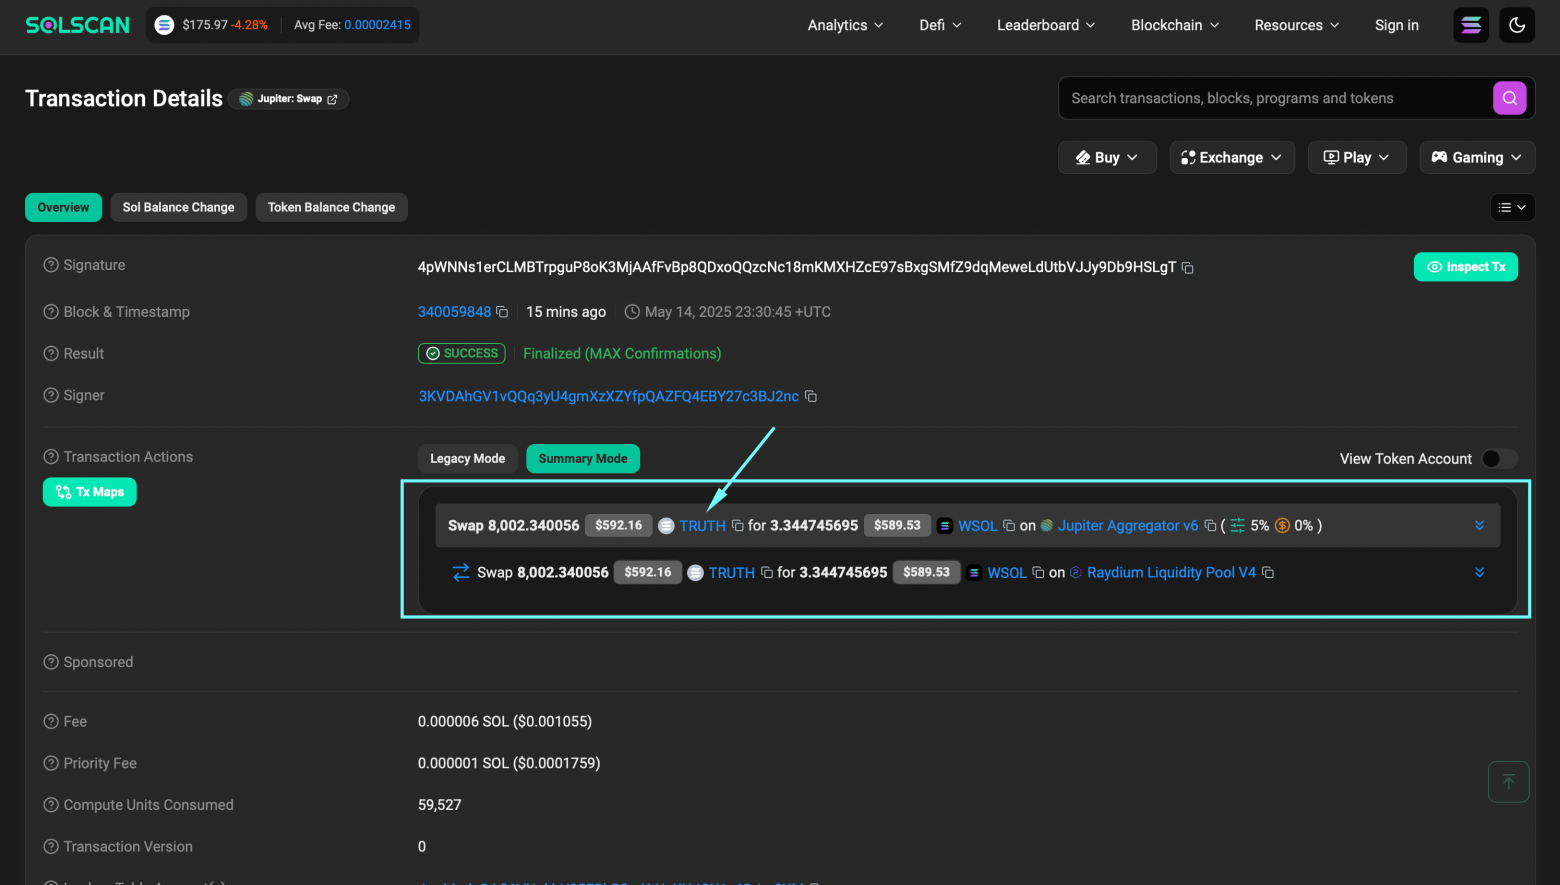Open the Exchange dropdown
The image size is (1560, 885).
(1231, 158)
